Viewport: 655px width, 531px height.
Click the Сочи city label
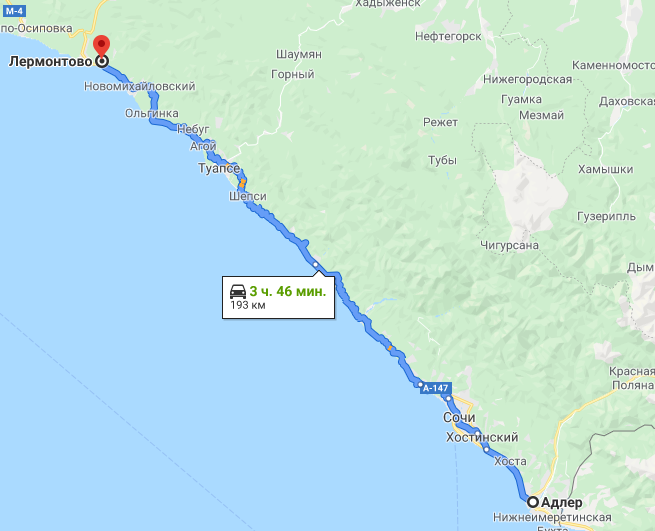(x=459, y=417)
